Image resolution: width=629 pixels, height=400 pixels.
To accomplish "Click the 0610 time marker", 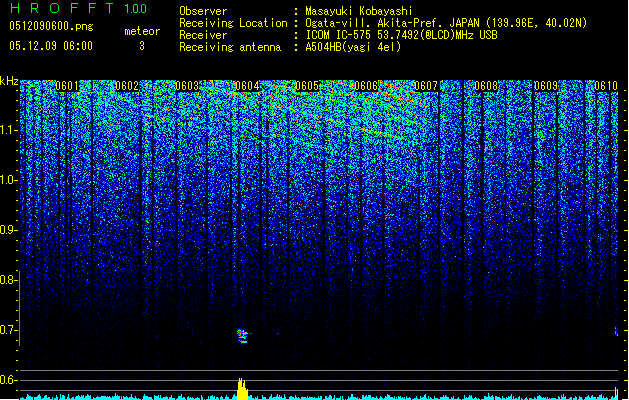I will click(x=606, y=86).
